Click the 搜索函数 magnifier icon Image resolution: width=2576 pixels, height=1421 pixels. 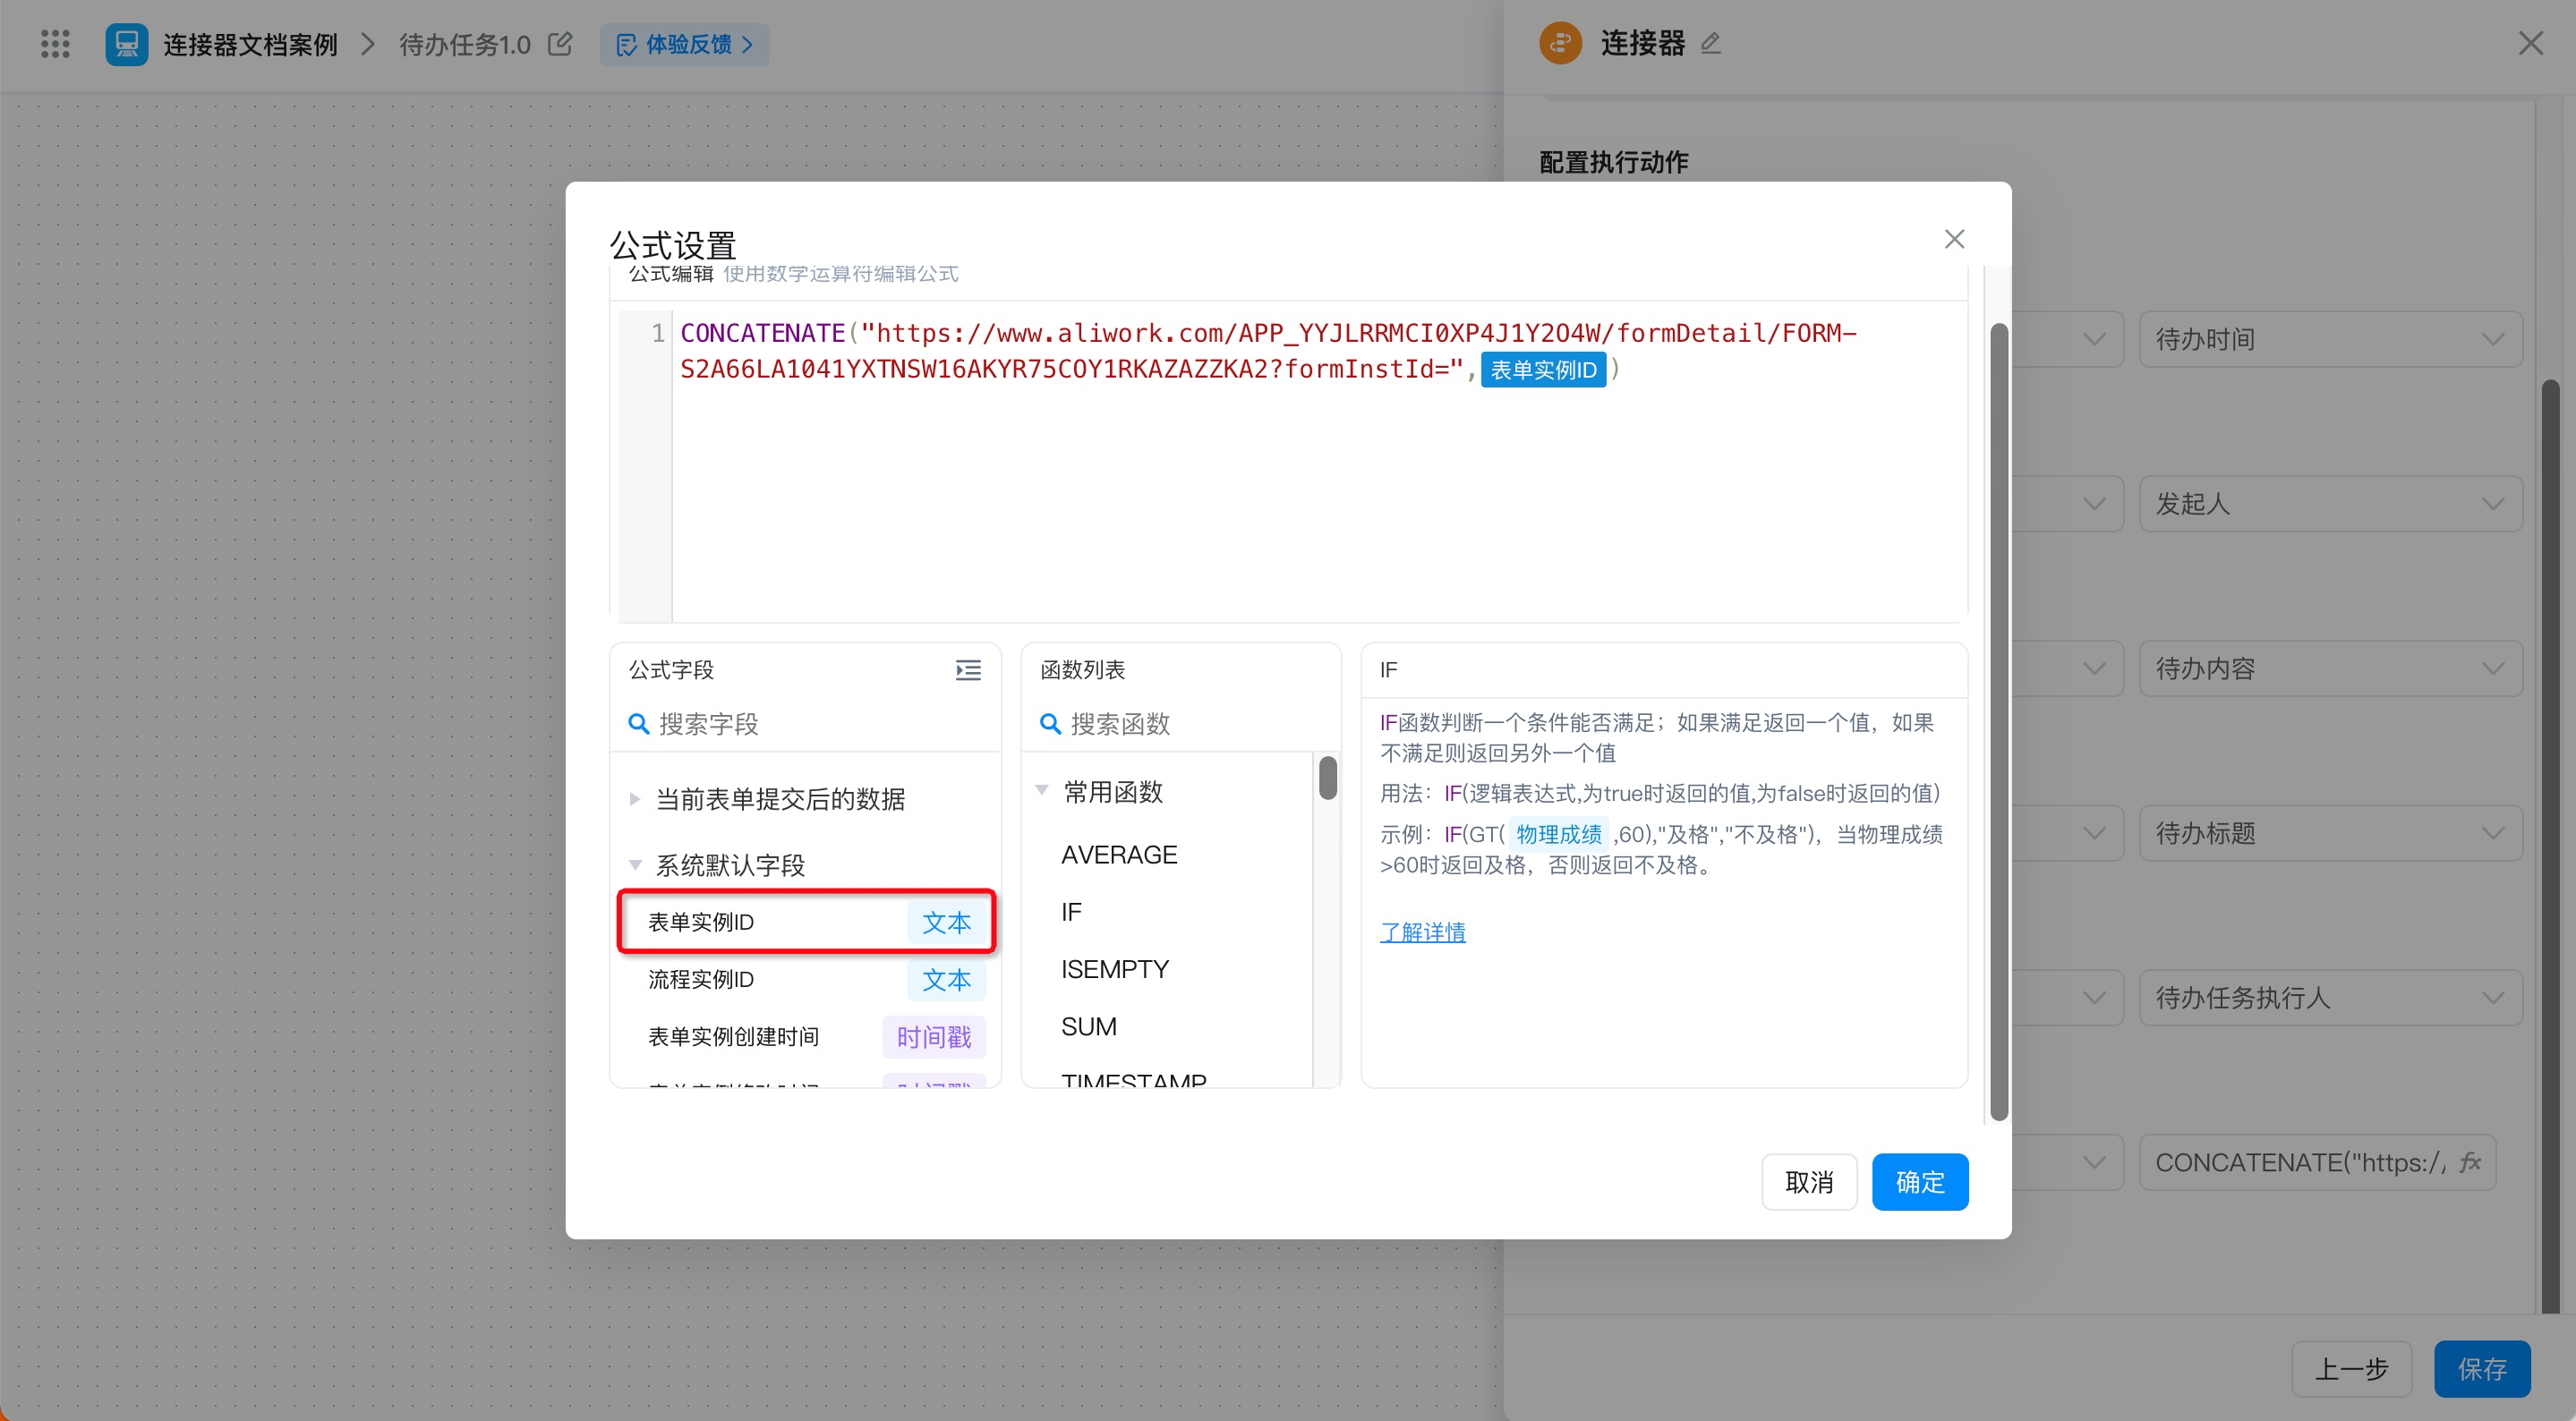coord(1050,723)
